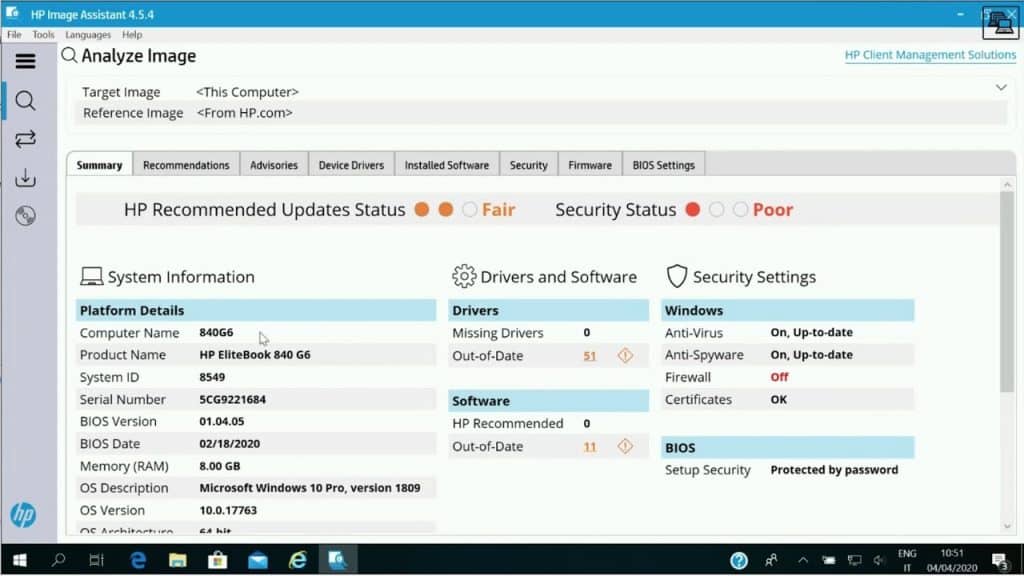
Task: Show hidden icons in the system tray
Action: pos(802,560)
